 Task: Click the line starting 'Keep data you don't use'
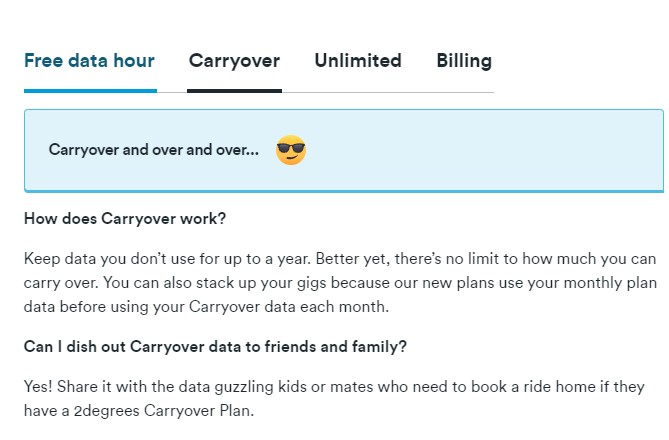340,259
